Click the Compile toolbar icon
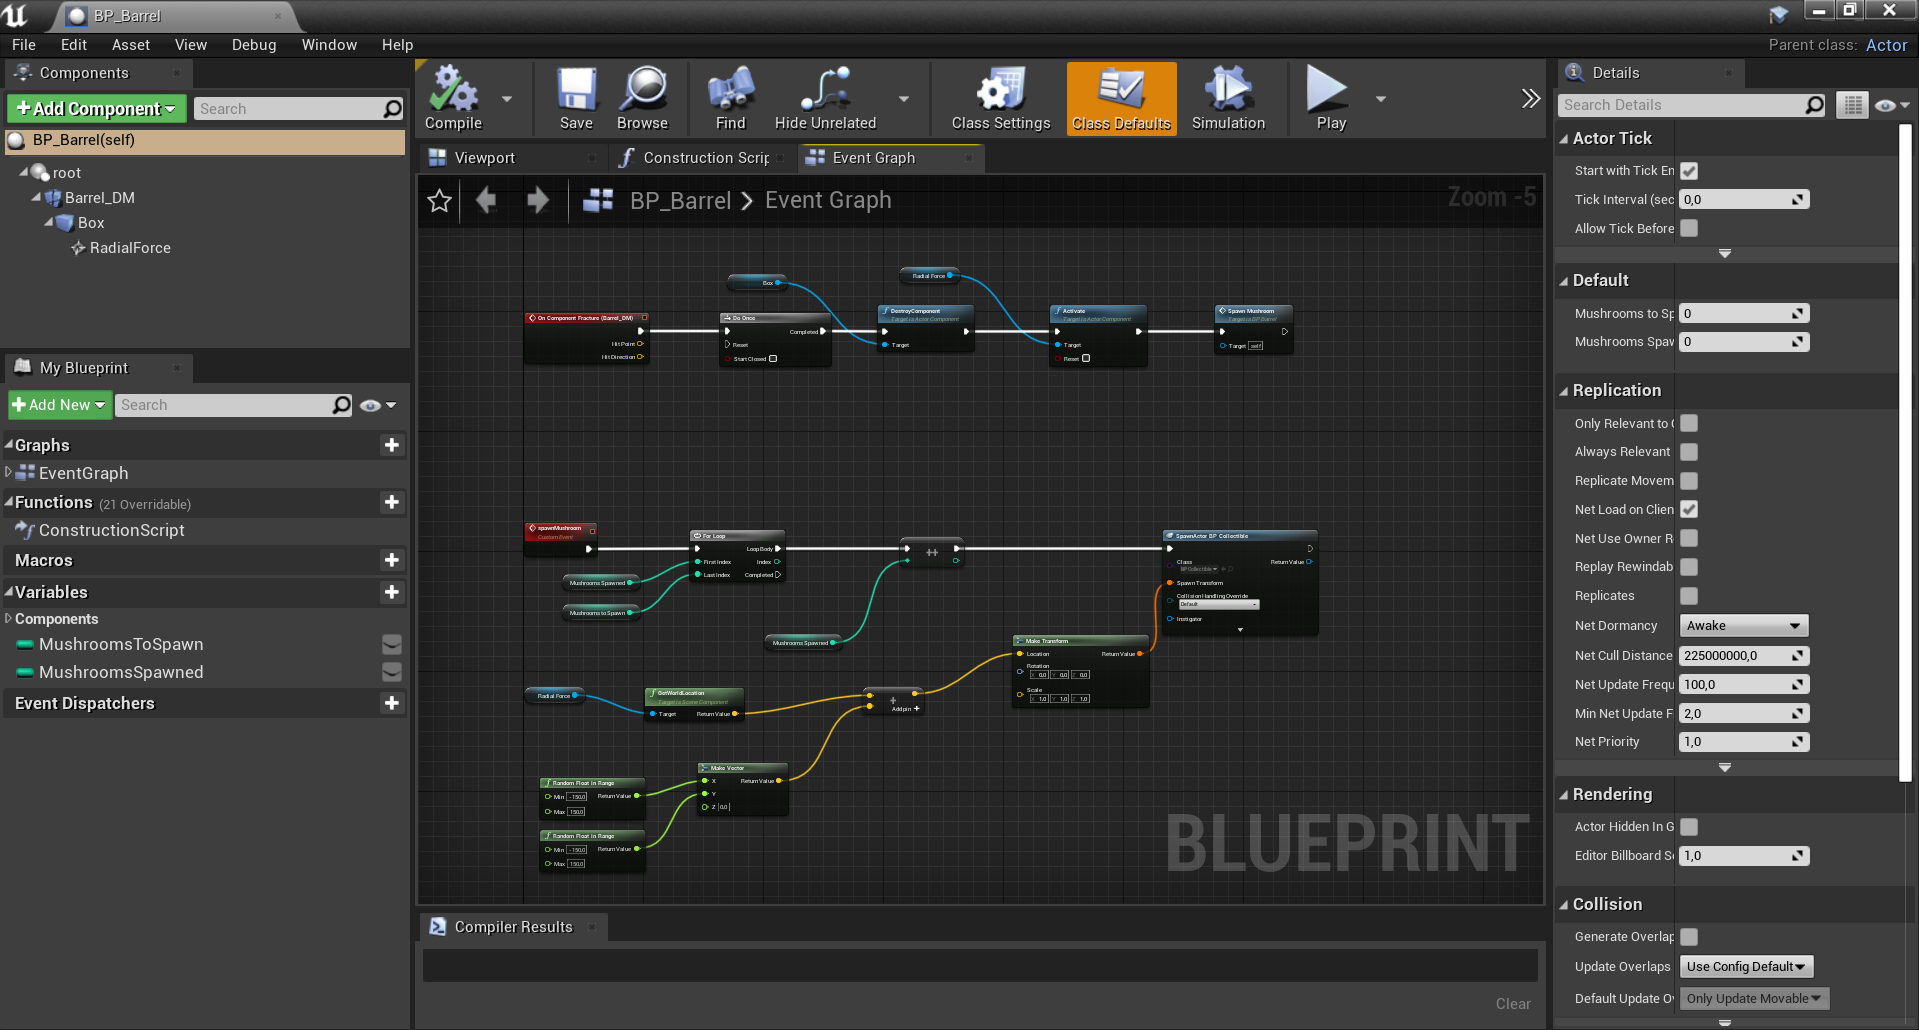Viewport: 1919px width, 1030px height. pyautogui.click(x=454, y=97)
